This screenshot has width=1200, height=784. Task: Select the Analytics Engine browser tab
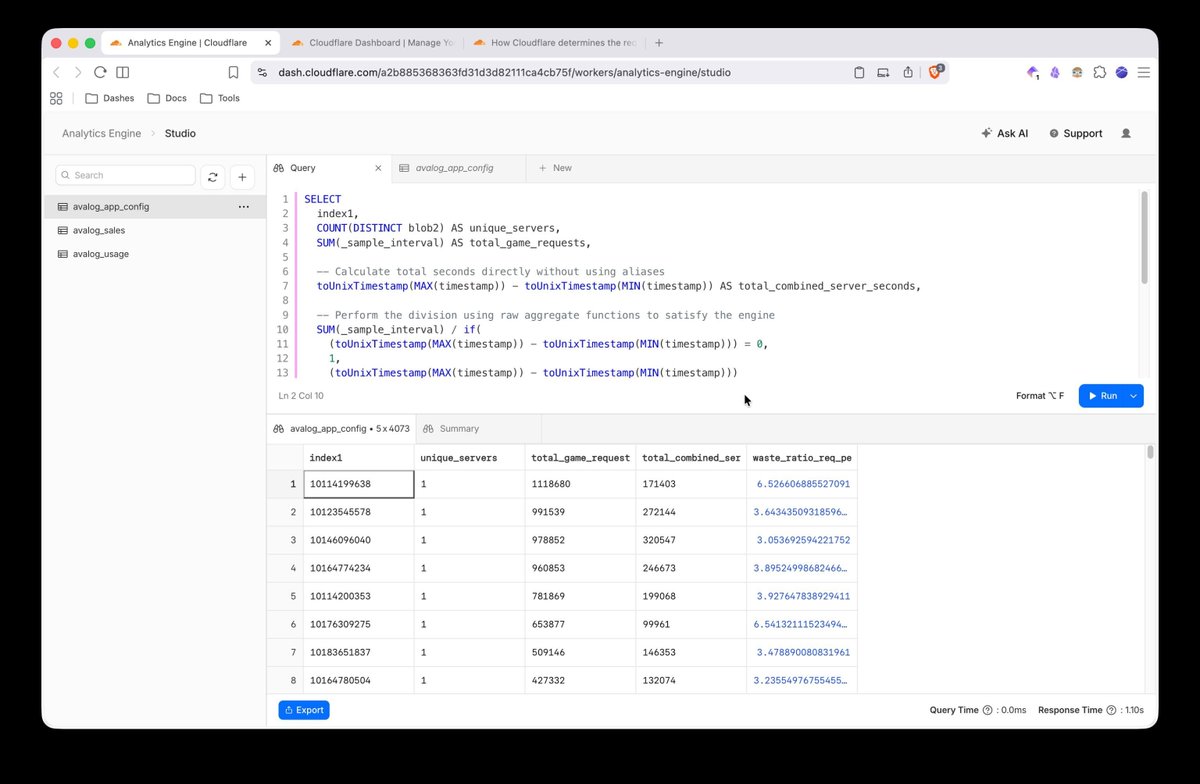[x=190, y=43]
